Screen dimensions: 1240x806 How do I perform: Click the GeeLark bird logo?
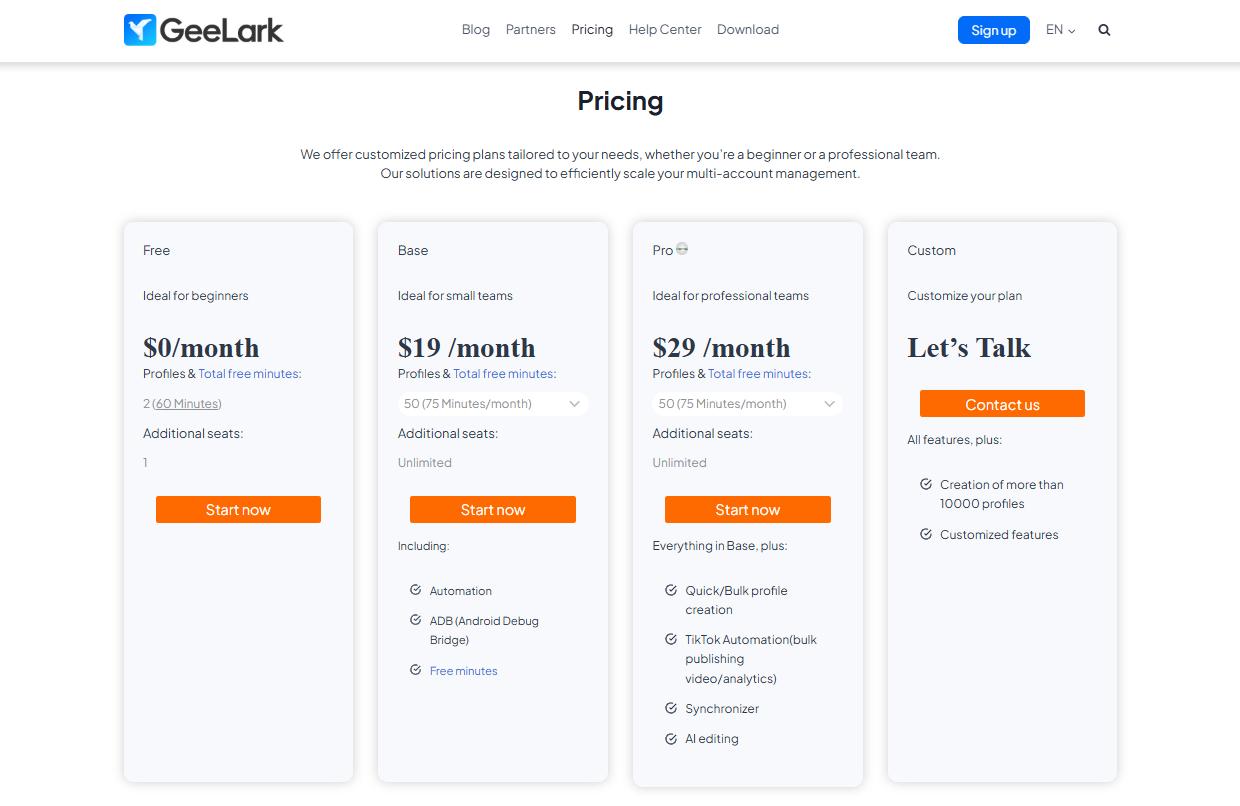(140, 30)
